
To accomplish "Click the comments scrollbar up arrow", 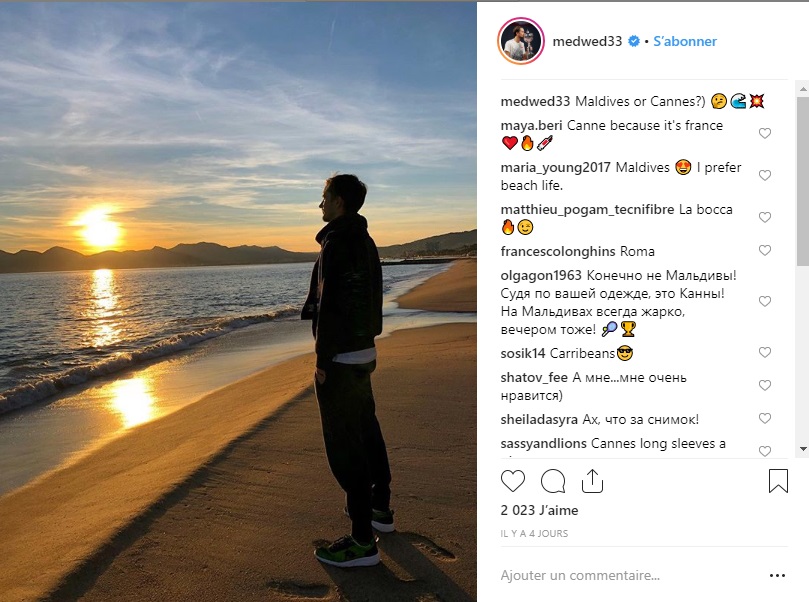I will click(803, 89).
